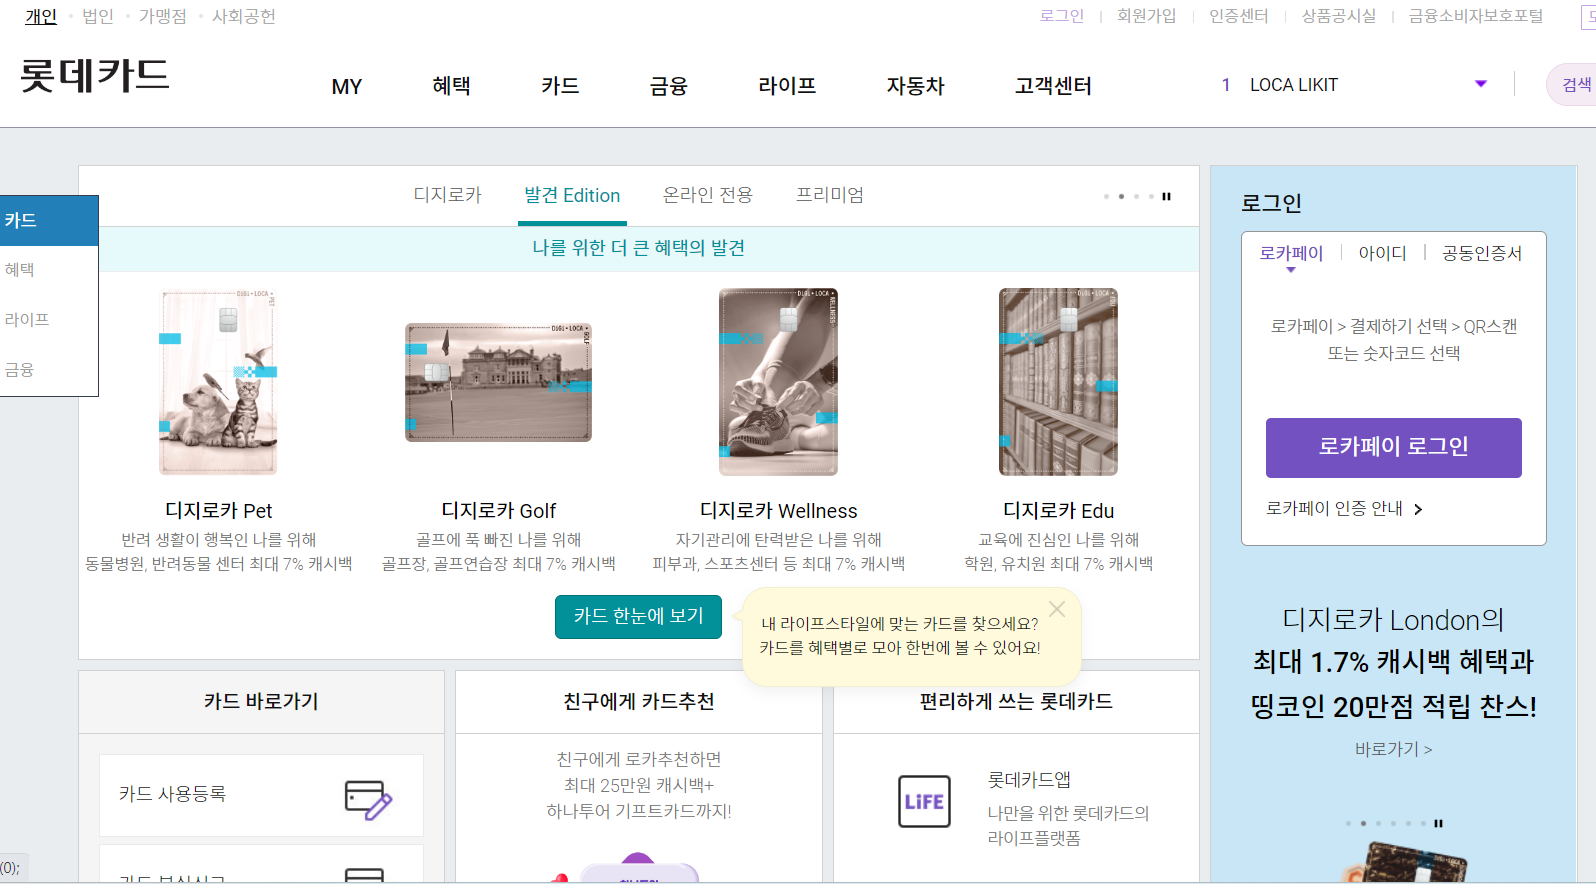Open the 카드 사용등록 shortcut
The image size is (1596, 884).
tap(261, 795)
